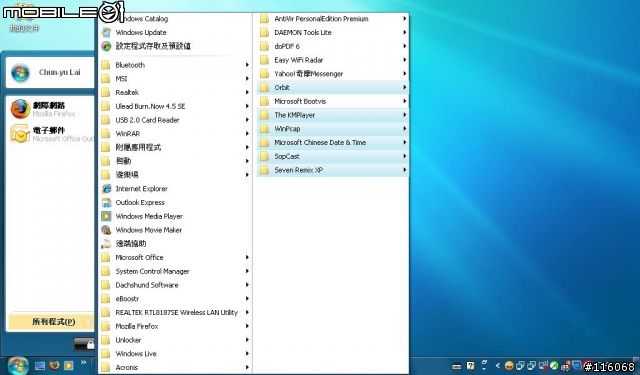Viewport: 640px width, 375px height.
Task: Open the USB 2.0 Card Reader menu
Action: tap(175, 120)
